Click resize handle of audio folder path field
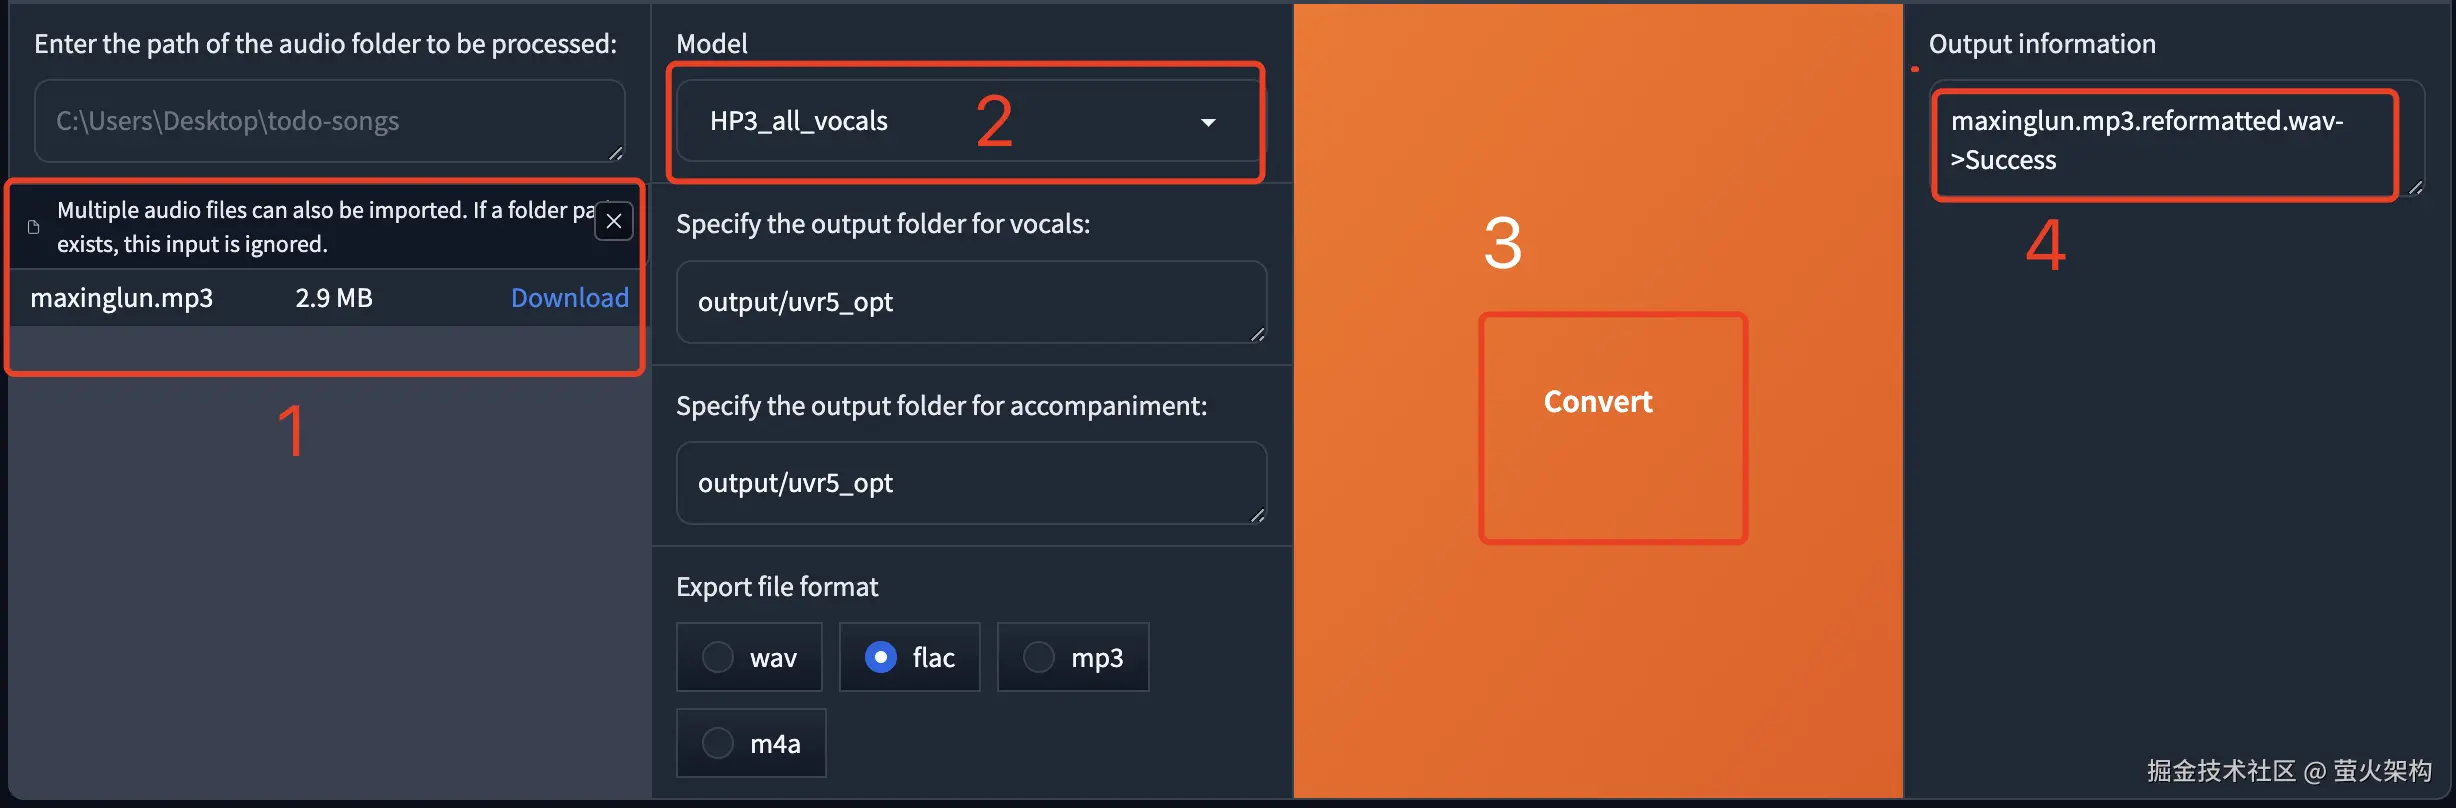Image resolution: width=2456 pixels, height=808 pixels. coord(616,153)
